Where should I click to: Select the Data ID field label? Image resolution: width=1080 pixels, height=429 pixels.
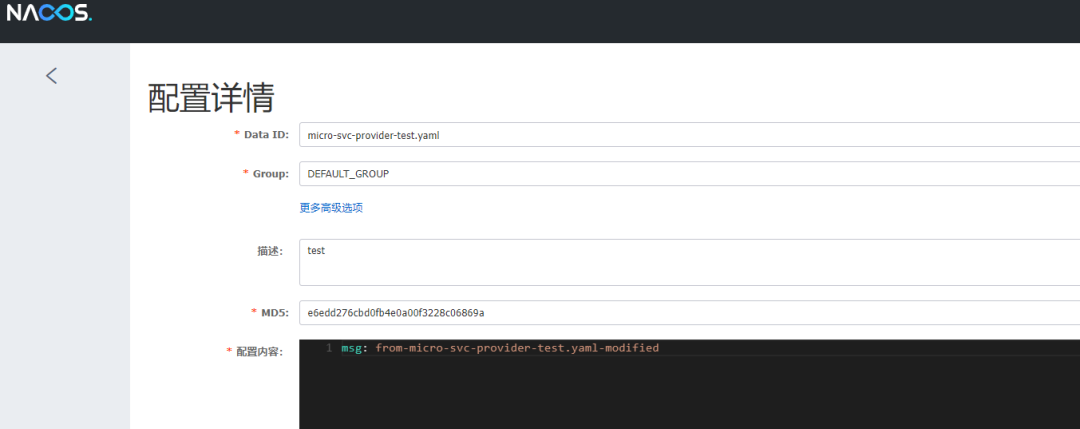(266, 135)
